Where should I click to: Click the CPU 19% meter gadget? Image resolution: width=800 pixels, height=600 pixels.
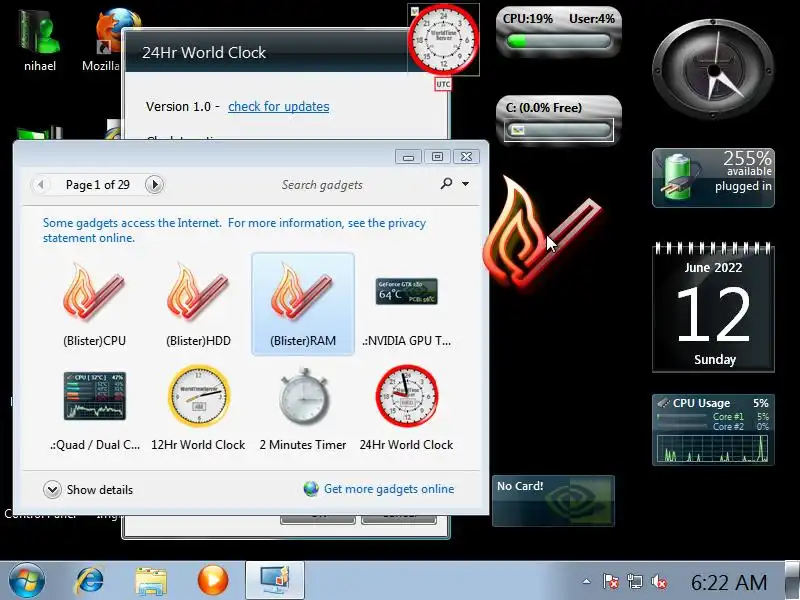559,32
